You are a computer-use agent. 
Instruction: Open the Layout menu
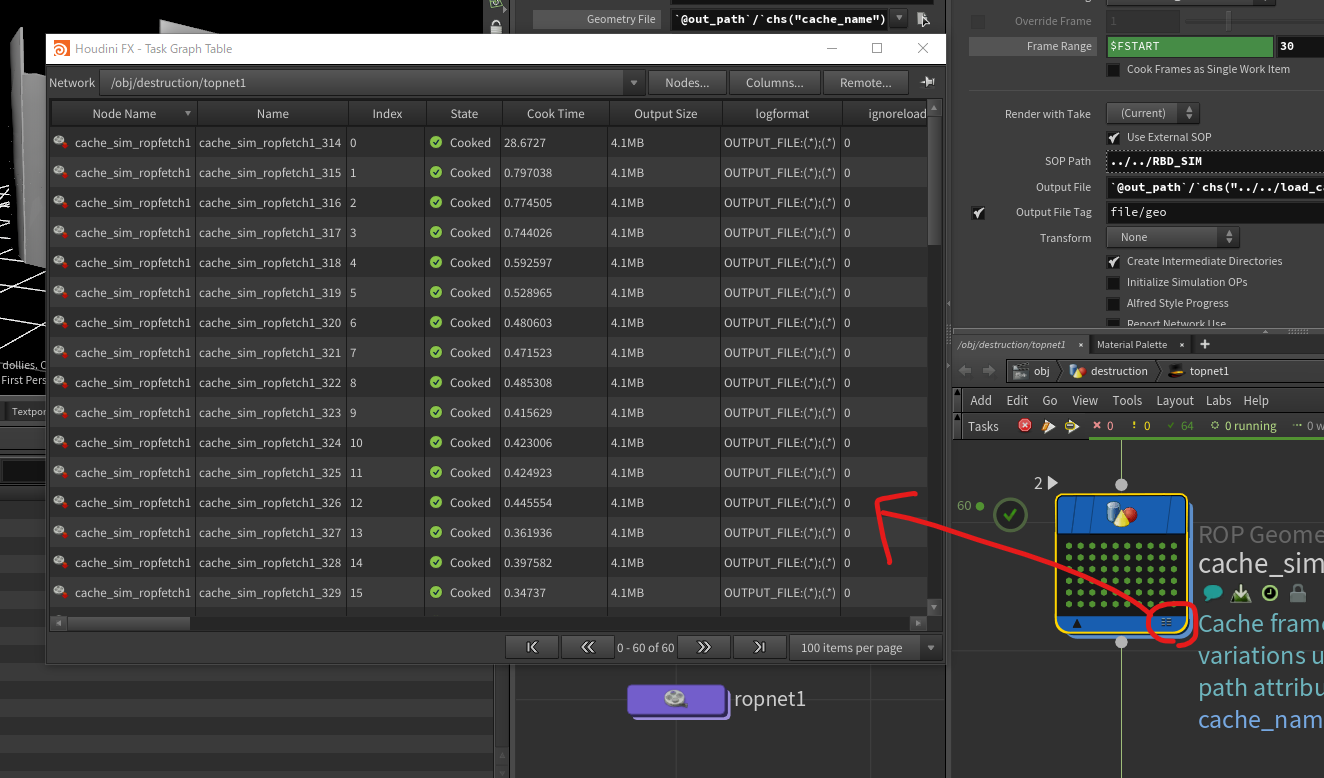click(x=1175, y=400)
